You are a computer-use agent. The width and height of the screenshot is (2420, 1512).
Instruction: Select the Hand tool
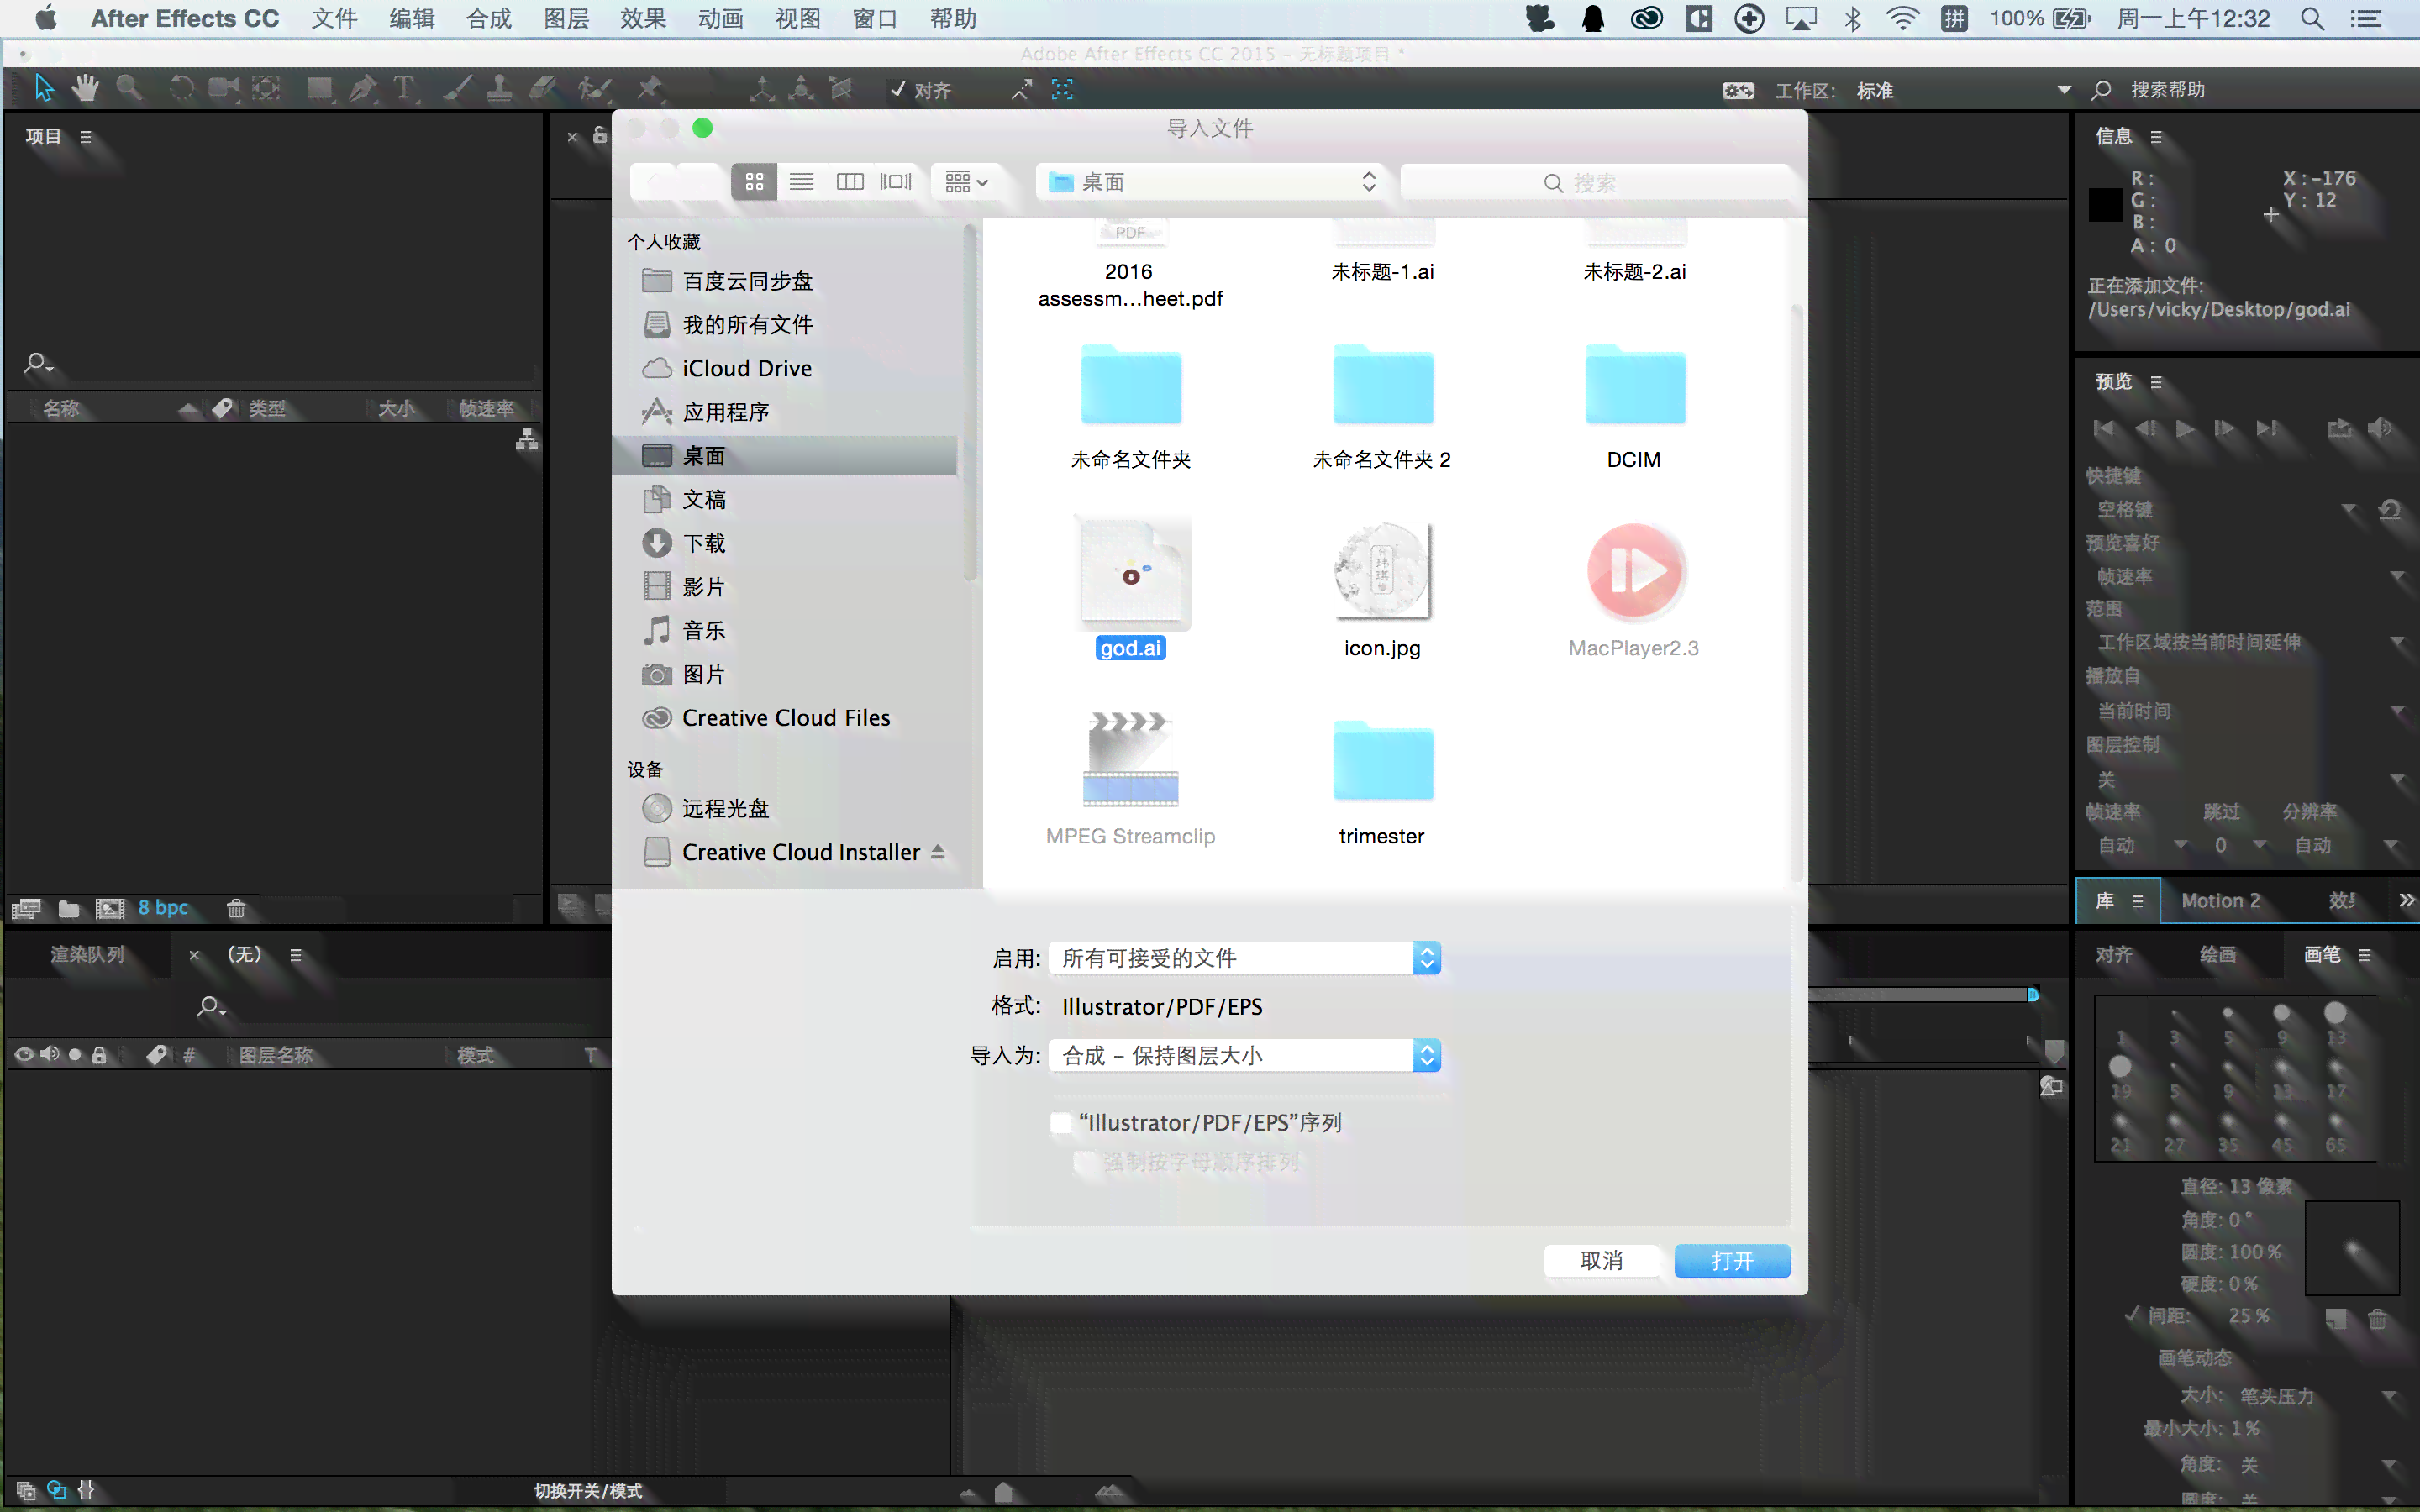pyautogui.click(x=86, y=88)
